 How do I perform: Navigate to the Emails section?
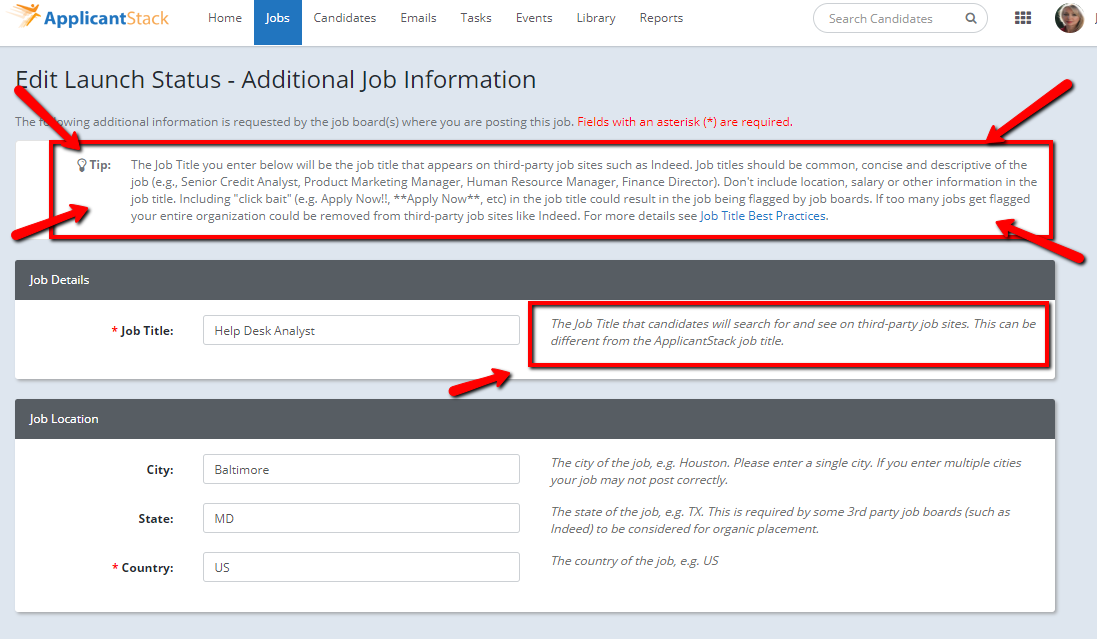[418, 18]
